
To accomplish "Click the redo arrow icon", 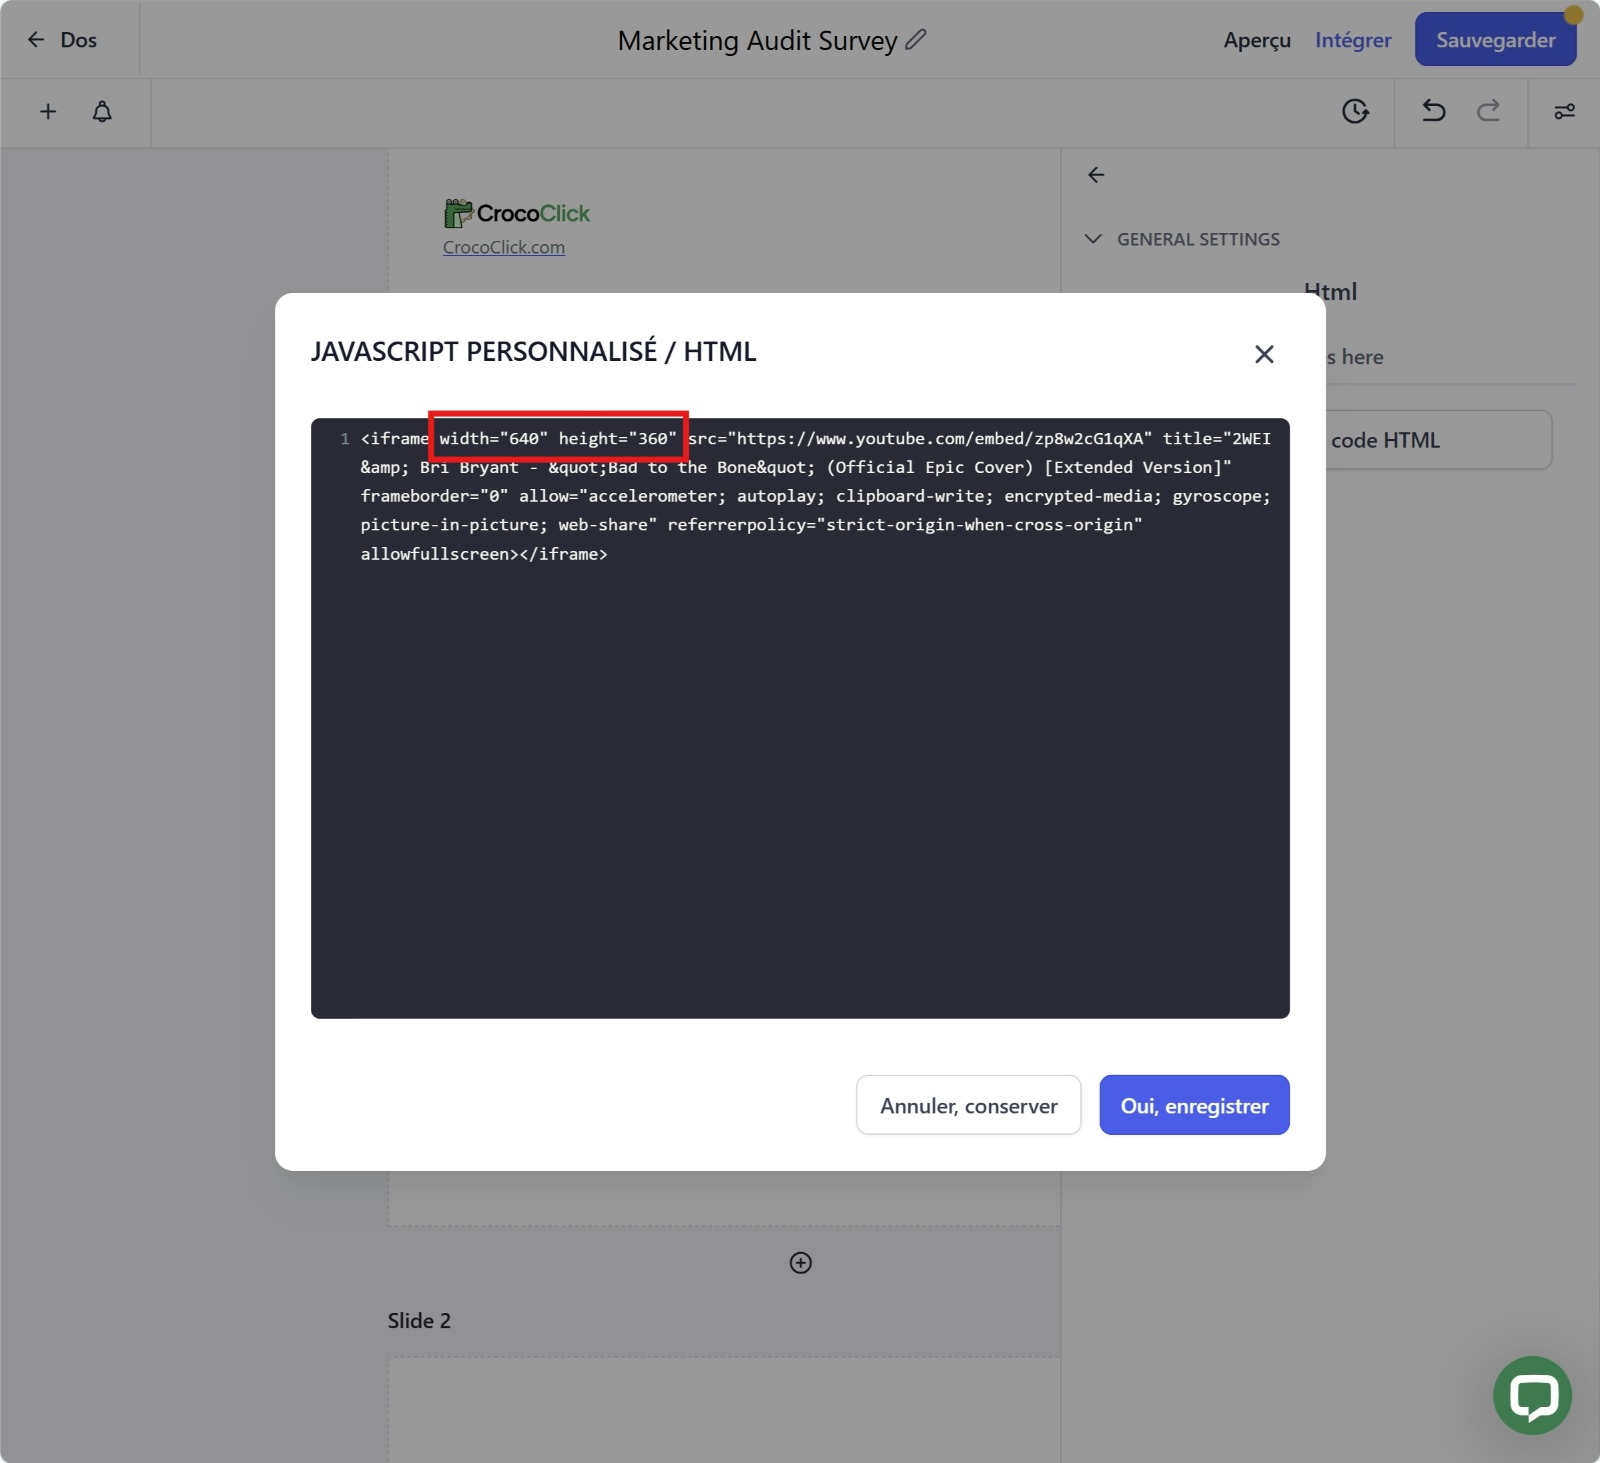I will tap(1488, 111).
